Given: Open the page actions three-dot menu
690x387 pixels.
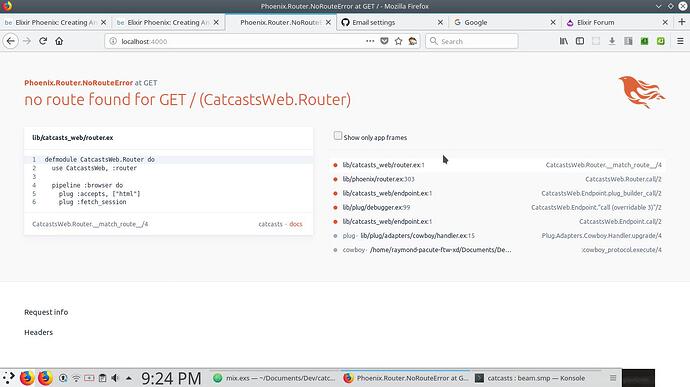Looking at the screenshot, I should 370,41.
